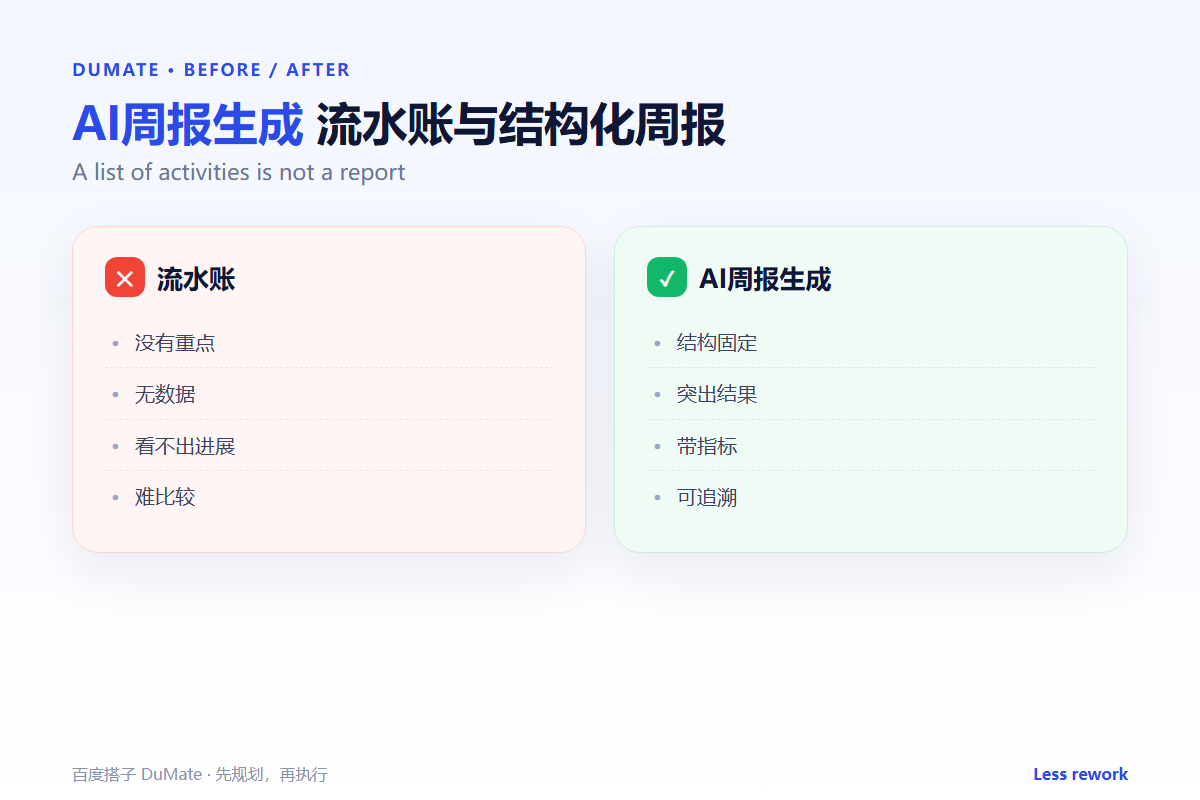Select the 看不出进展 list item

coord(329,446)
